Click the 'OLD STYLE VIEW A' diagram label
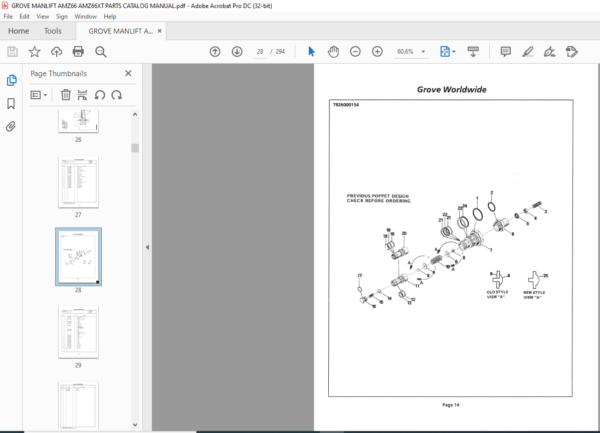 497,295
